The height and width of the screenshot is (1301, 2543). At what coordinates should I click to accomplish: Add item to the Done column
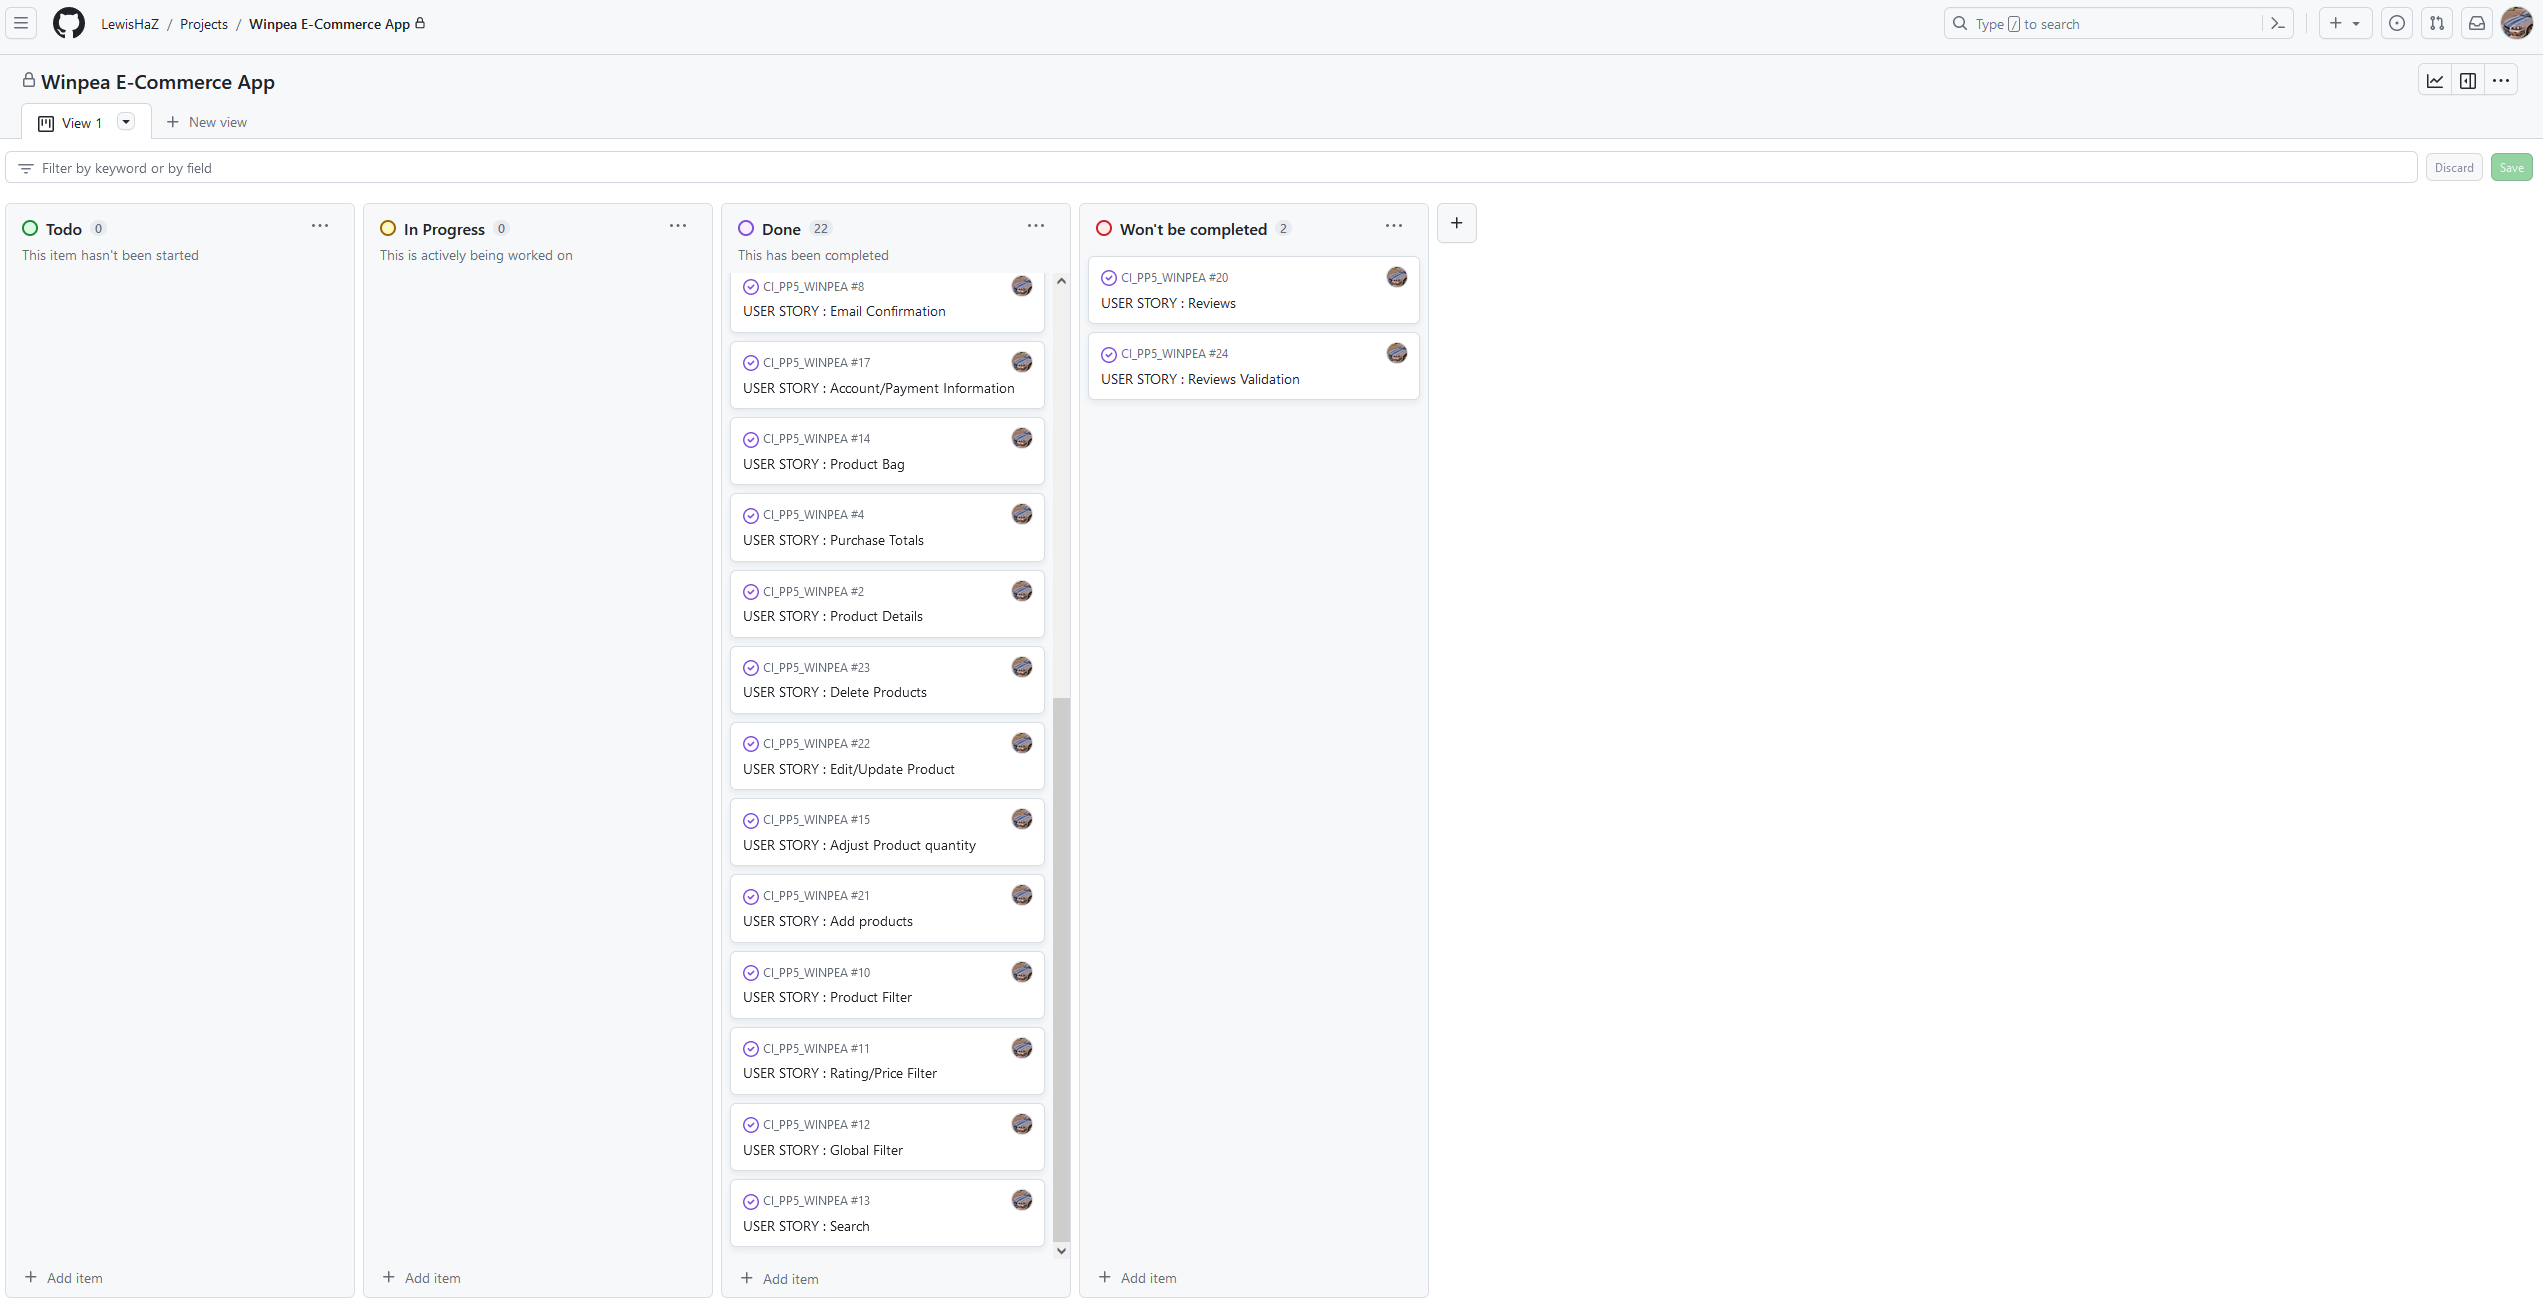pyautogui.click(x=780, y=1279)
